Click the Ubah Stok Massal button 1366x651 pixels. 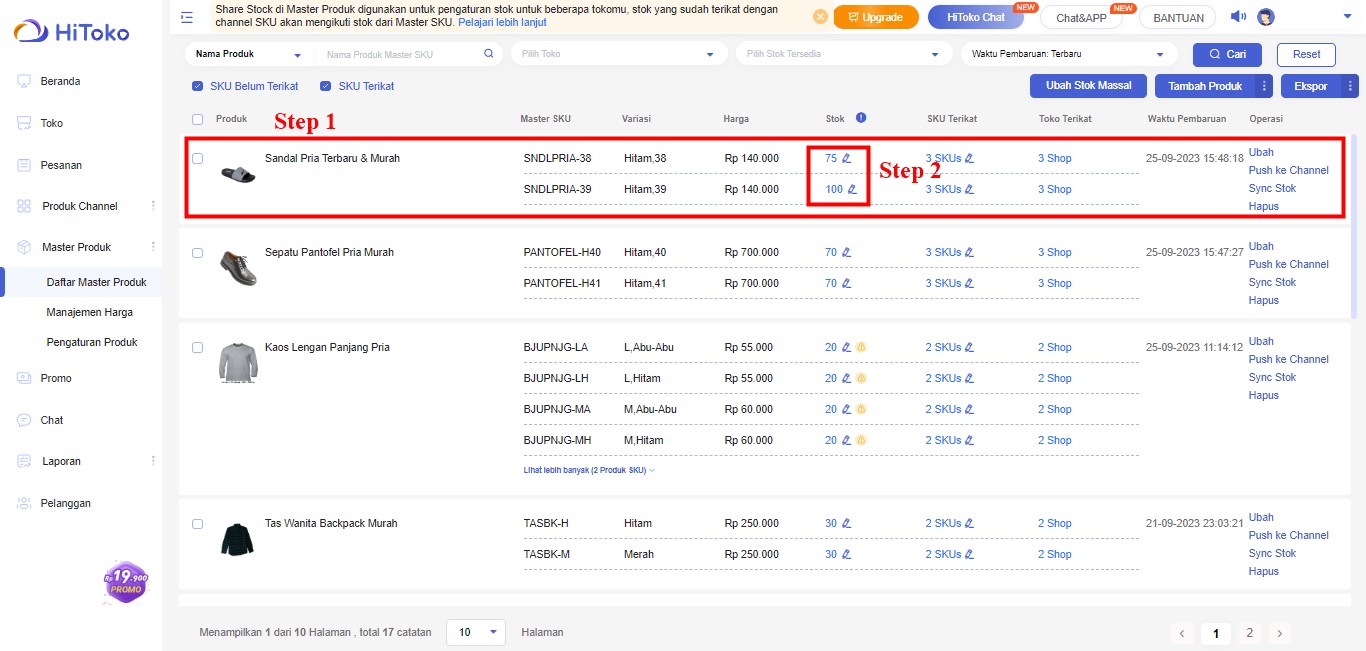[1088, 86]
